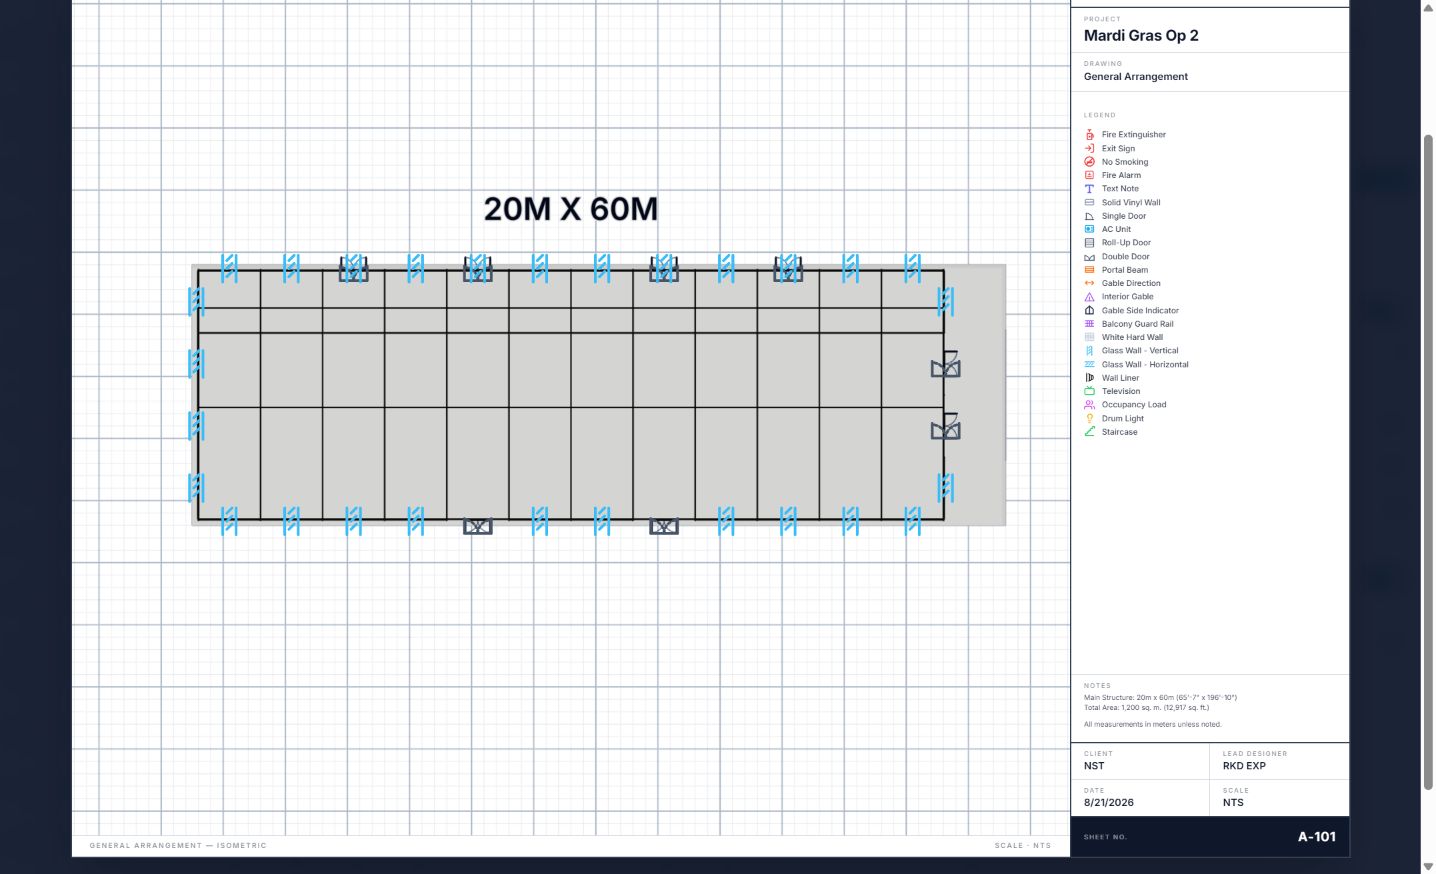Click the Portal Beam legend icon
The width and height of the screenshot is (1436, 874).
(1089, 269)
